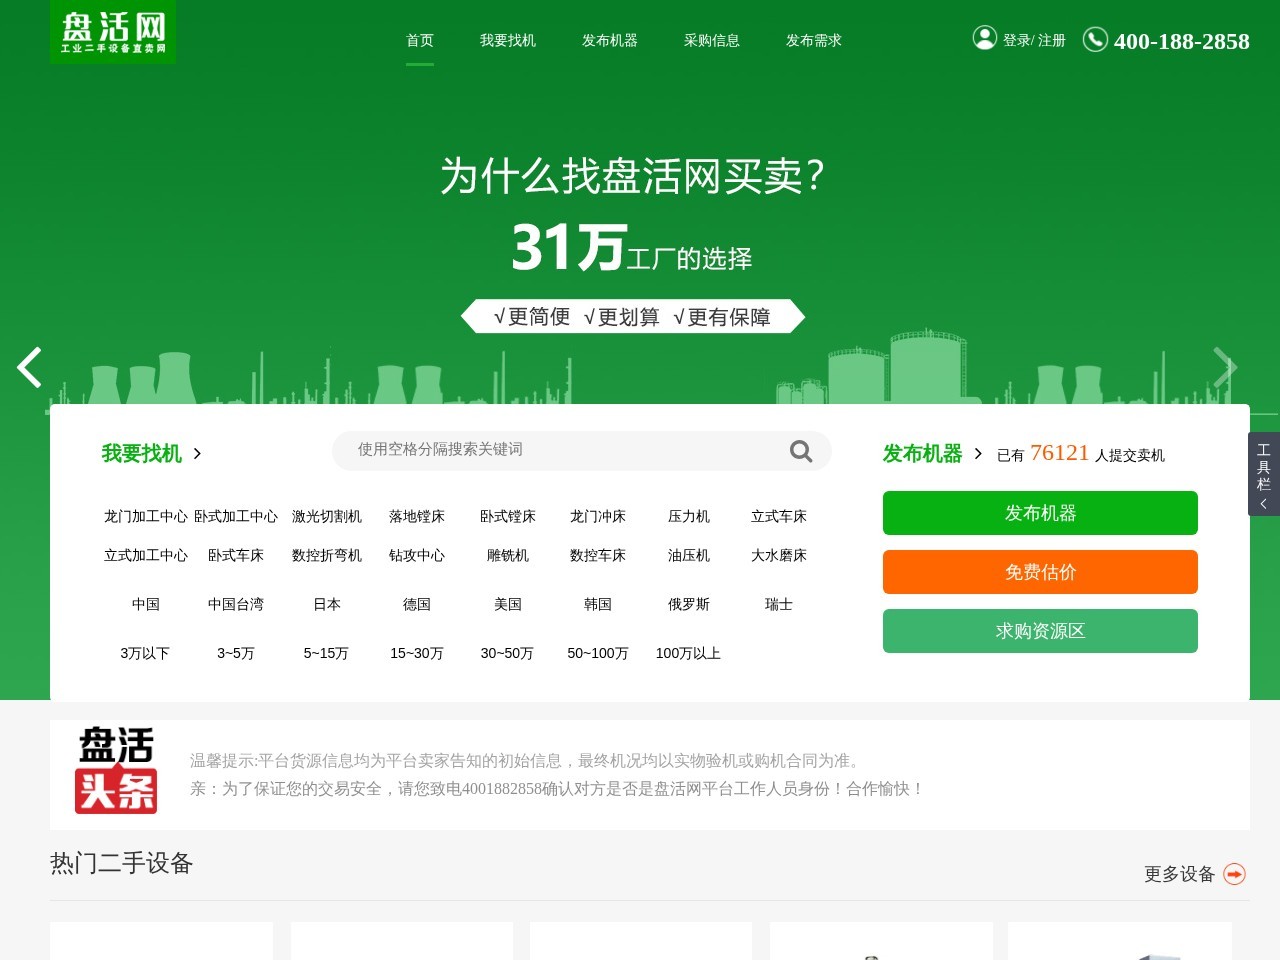Filter by origin 瑞士

(779, 605)
